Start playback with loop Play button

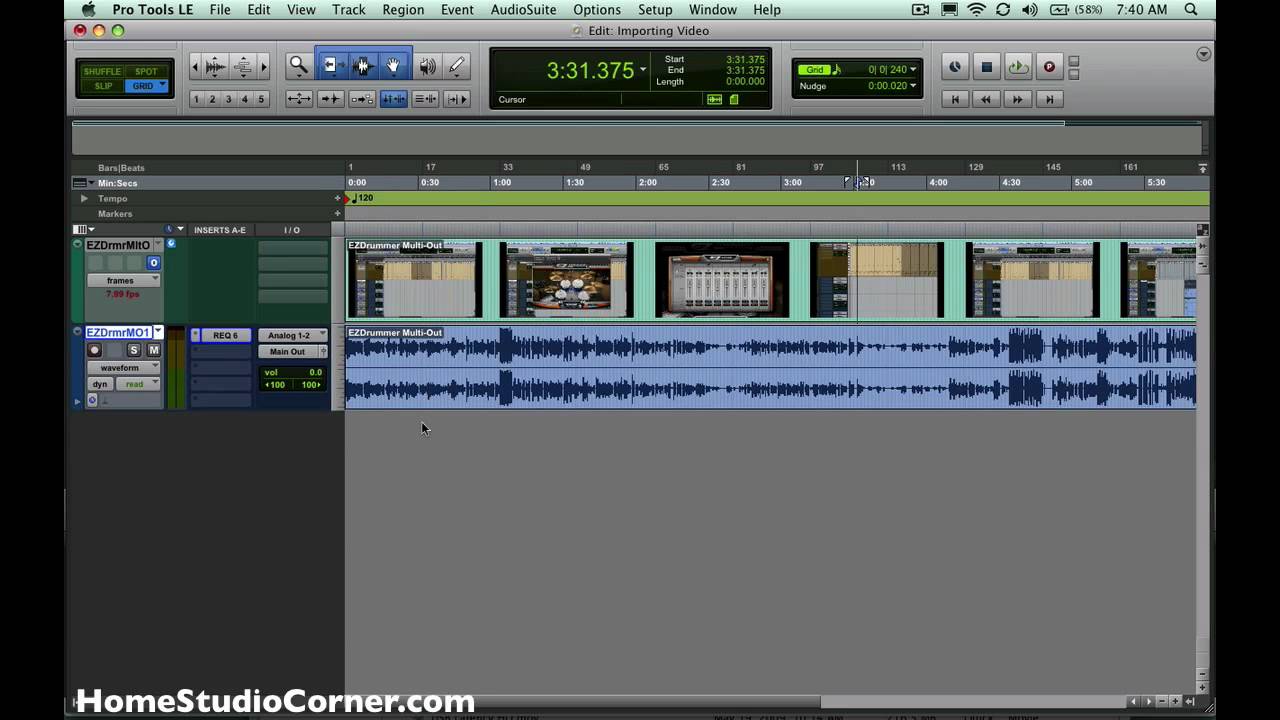pos(1018,67)
